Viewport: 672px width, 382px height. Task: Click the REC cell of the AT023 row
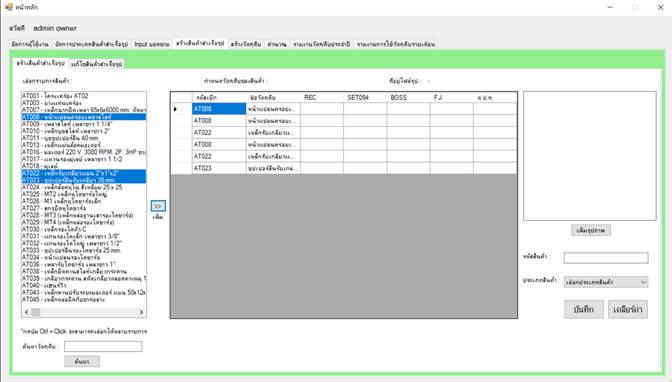[322, 168]
